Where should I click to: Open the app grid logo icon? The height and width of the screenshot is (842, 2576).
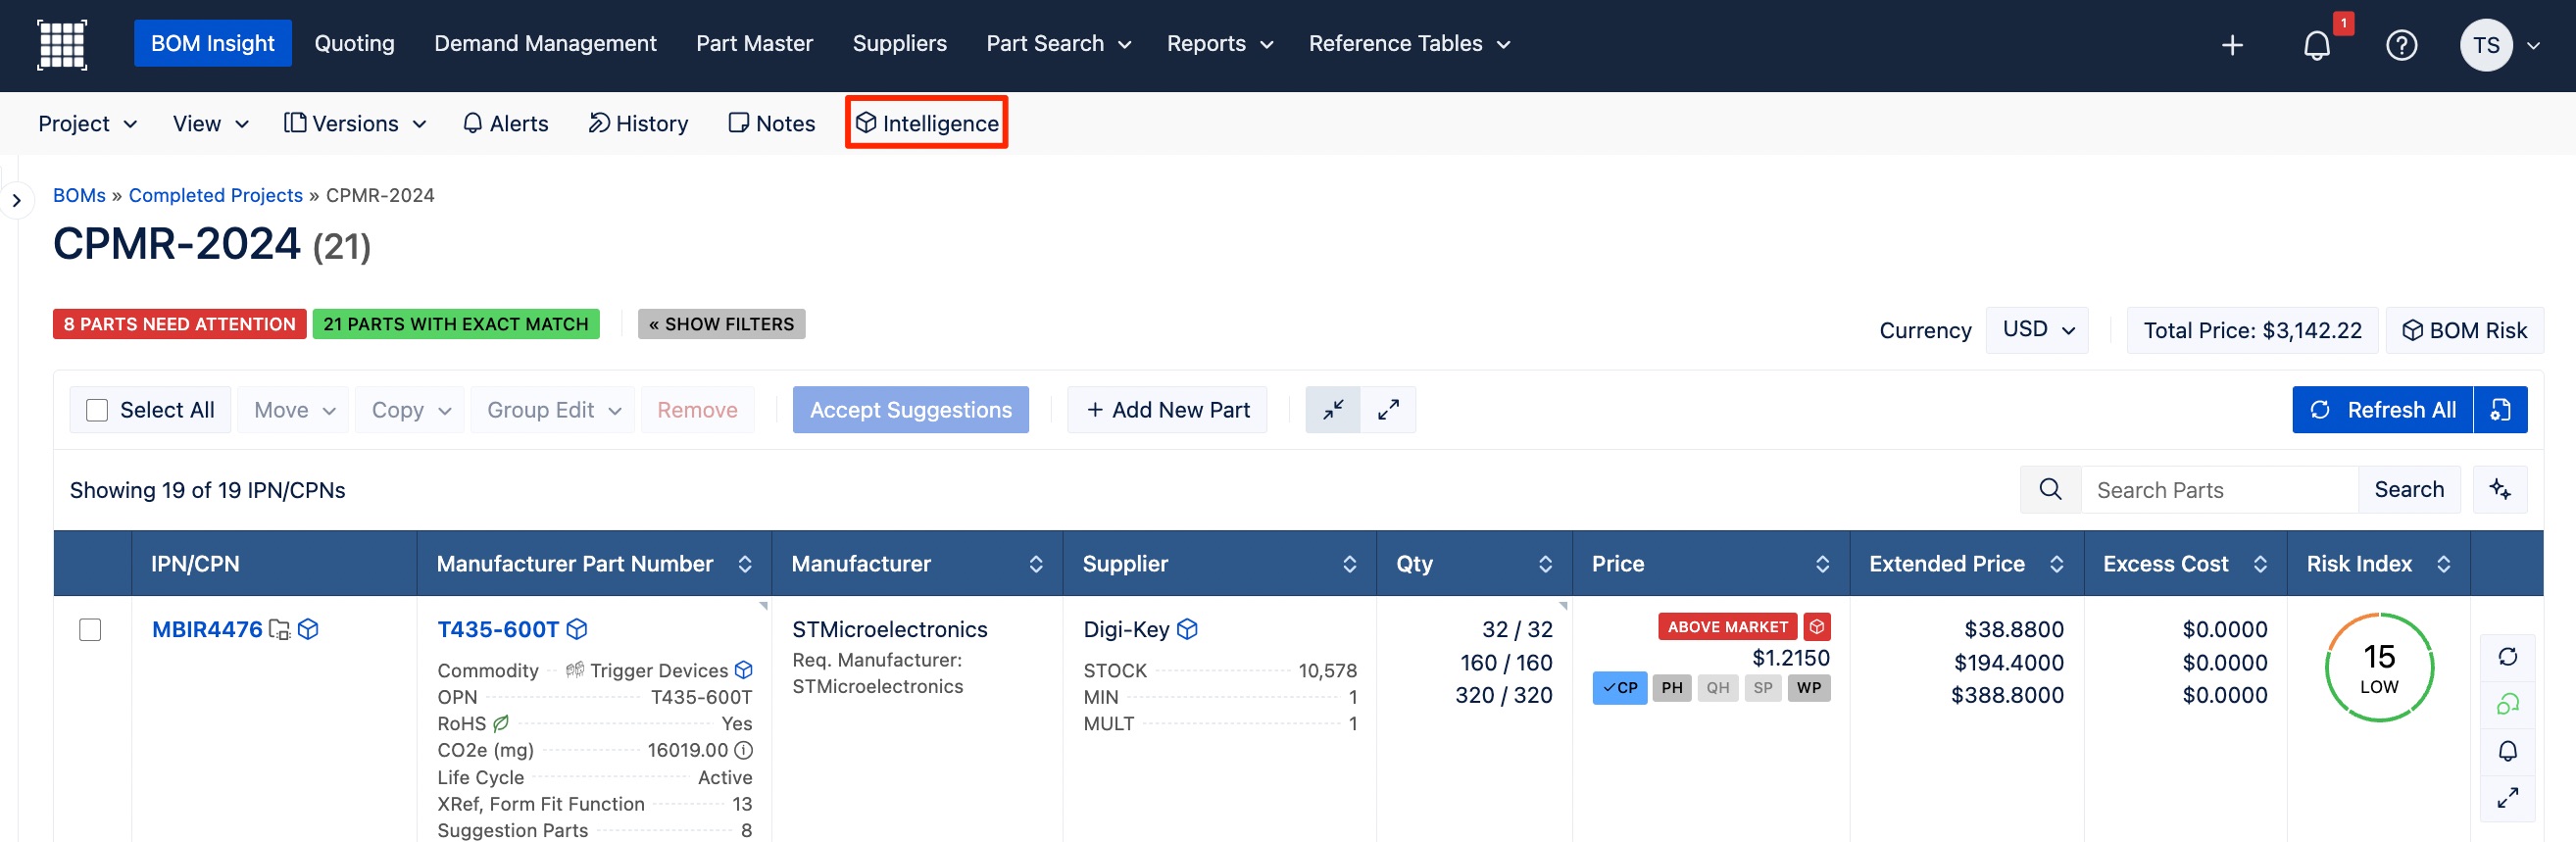click(x=62, y=45)
